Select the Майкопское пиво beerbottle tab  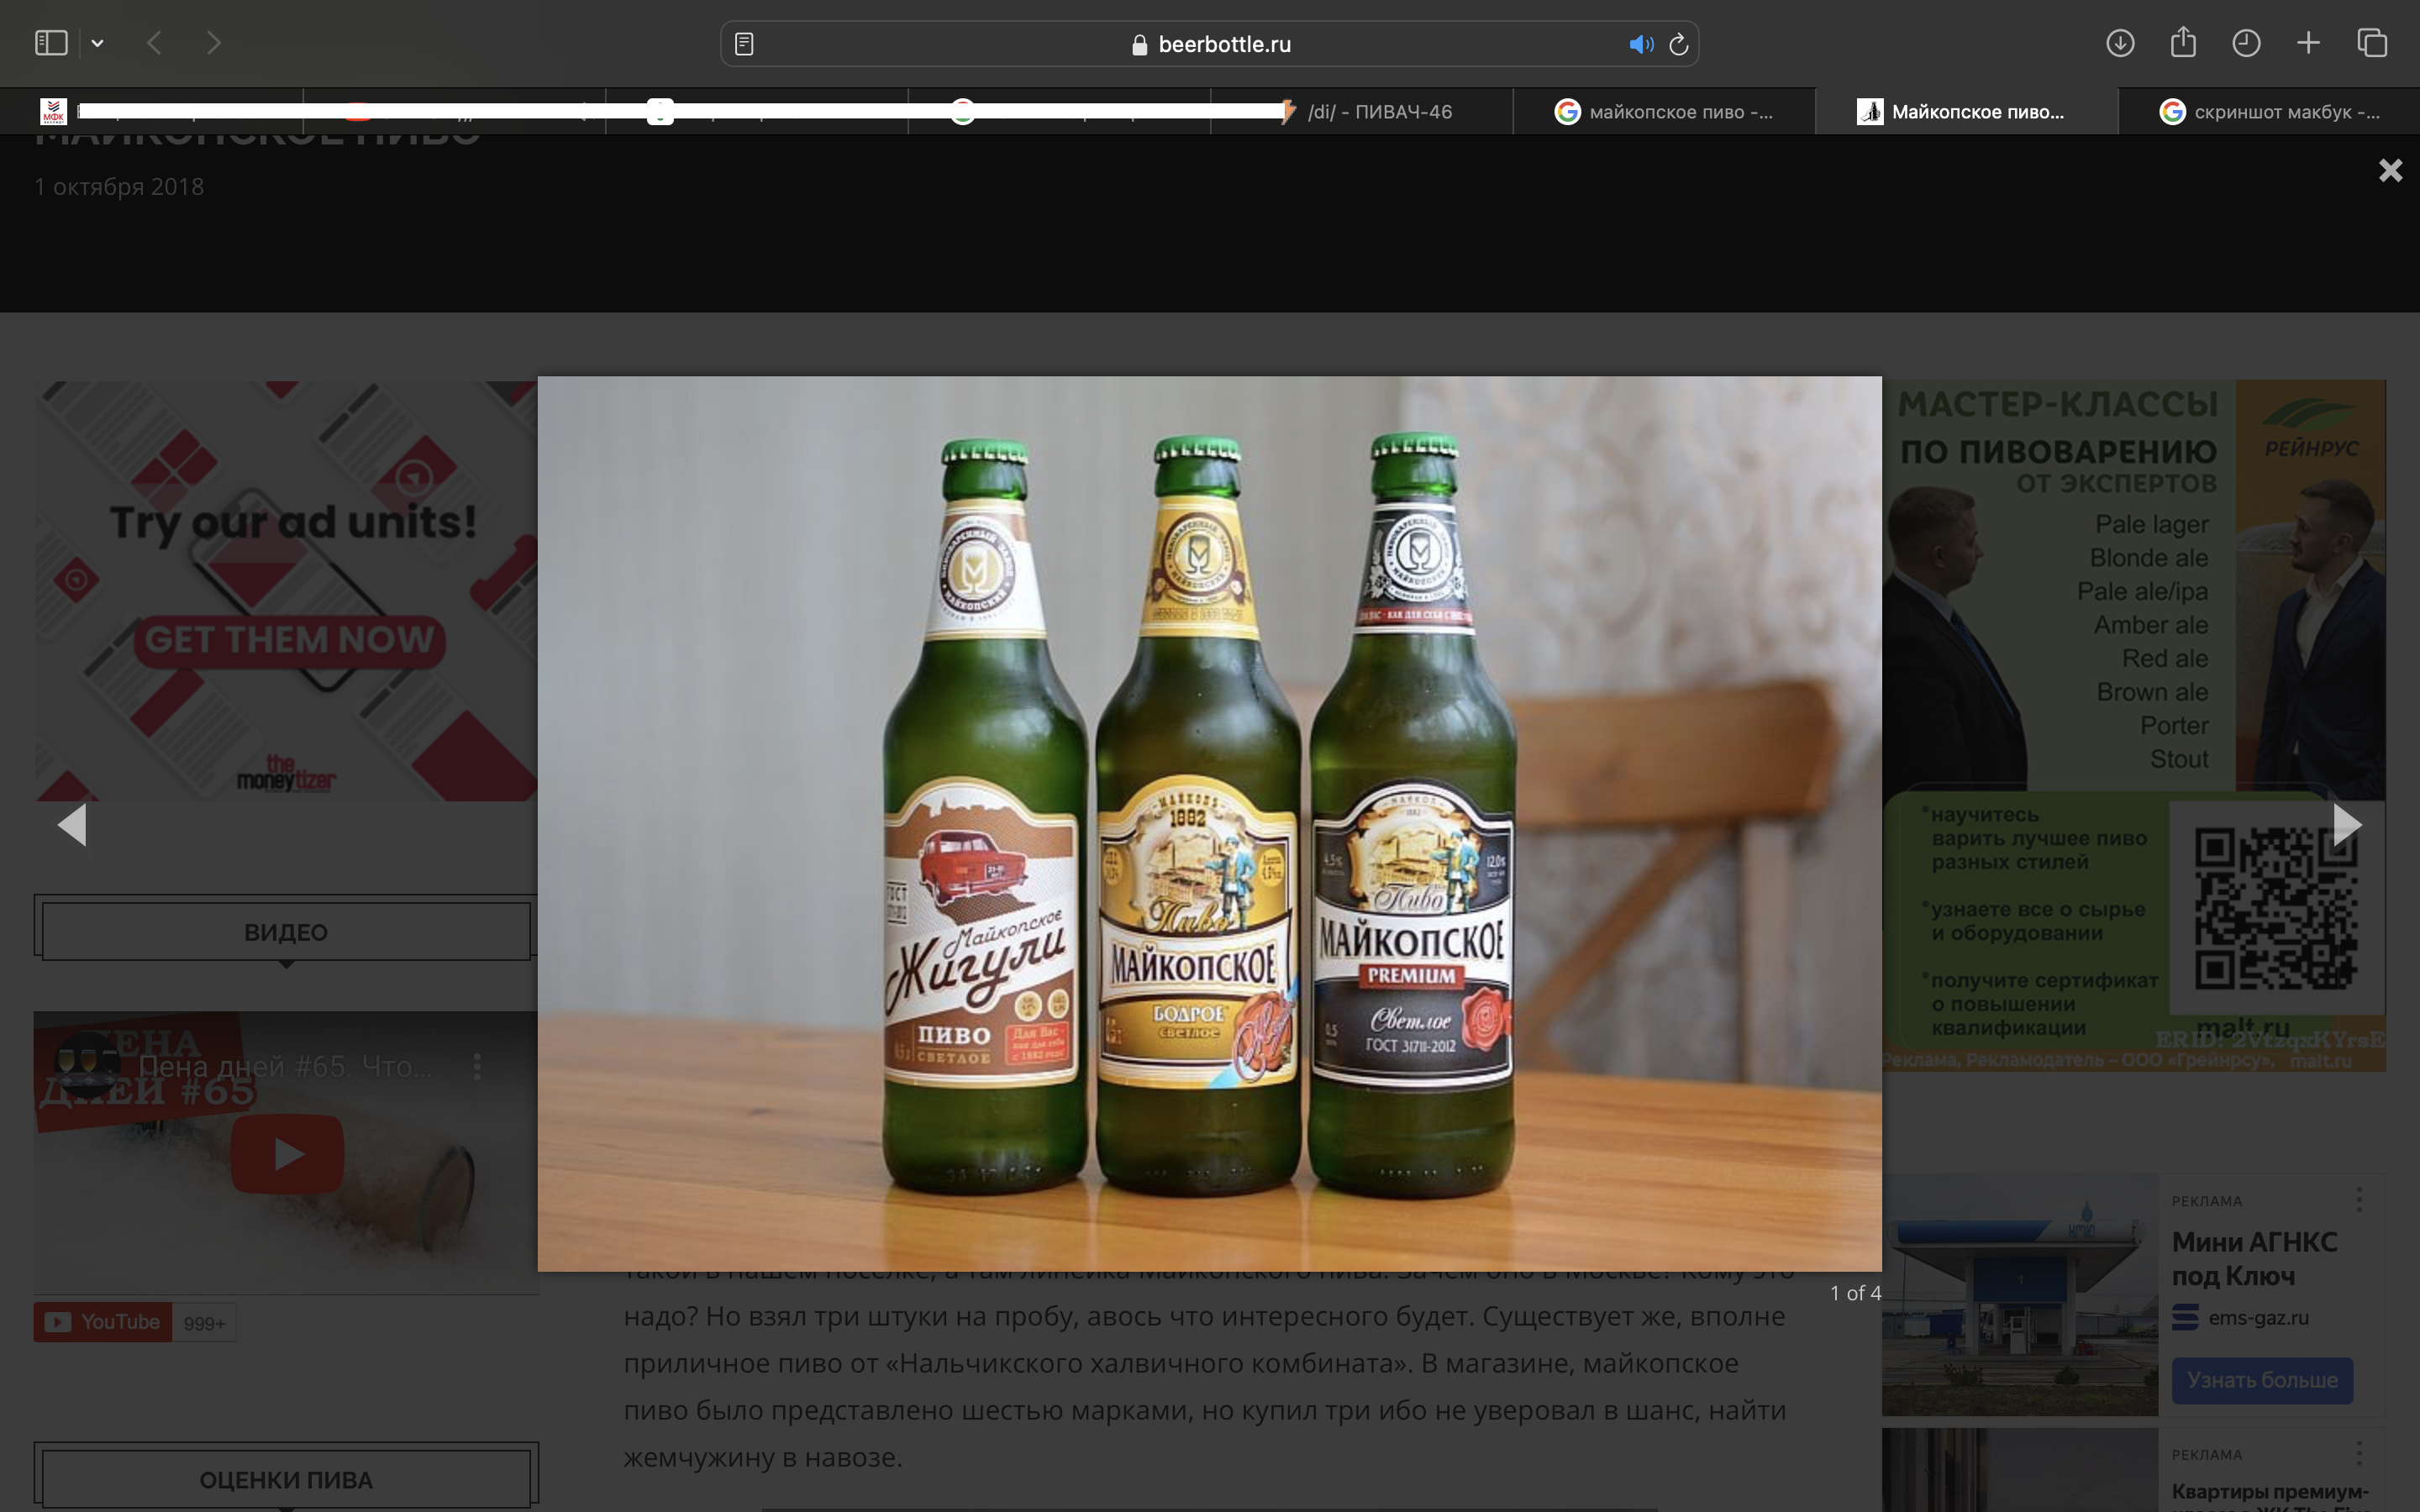(1966, 112)
